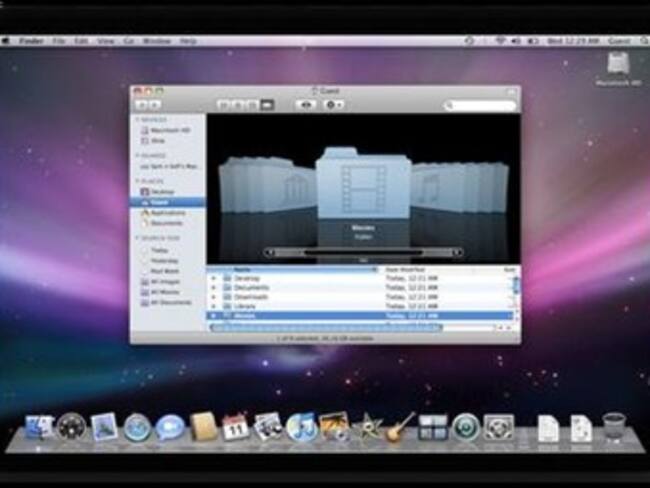
Task: Click Quick Look eye button in toolbar
Action: [x=304, y=104]
